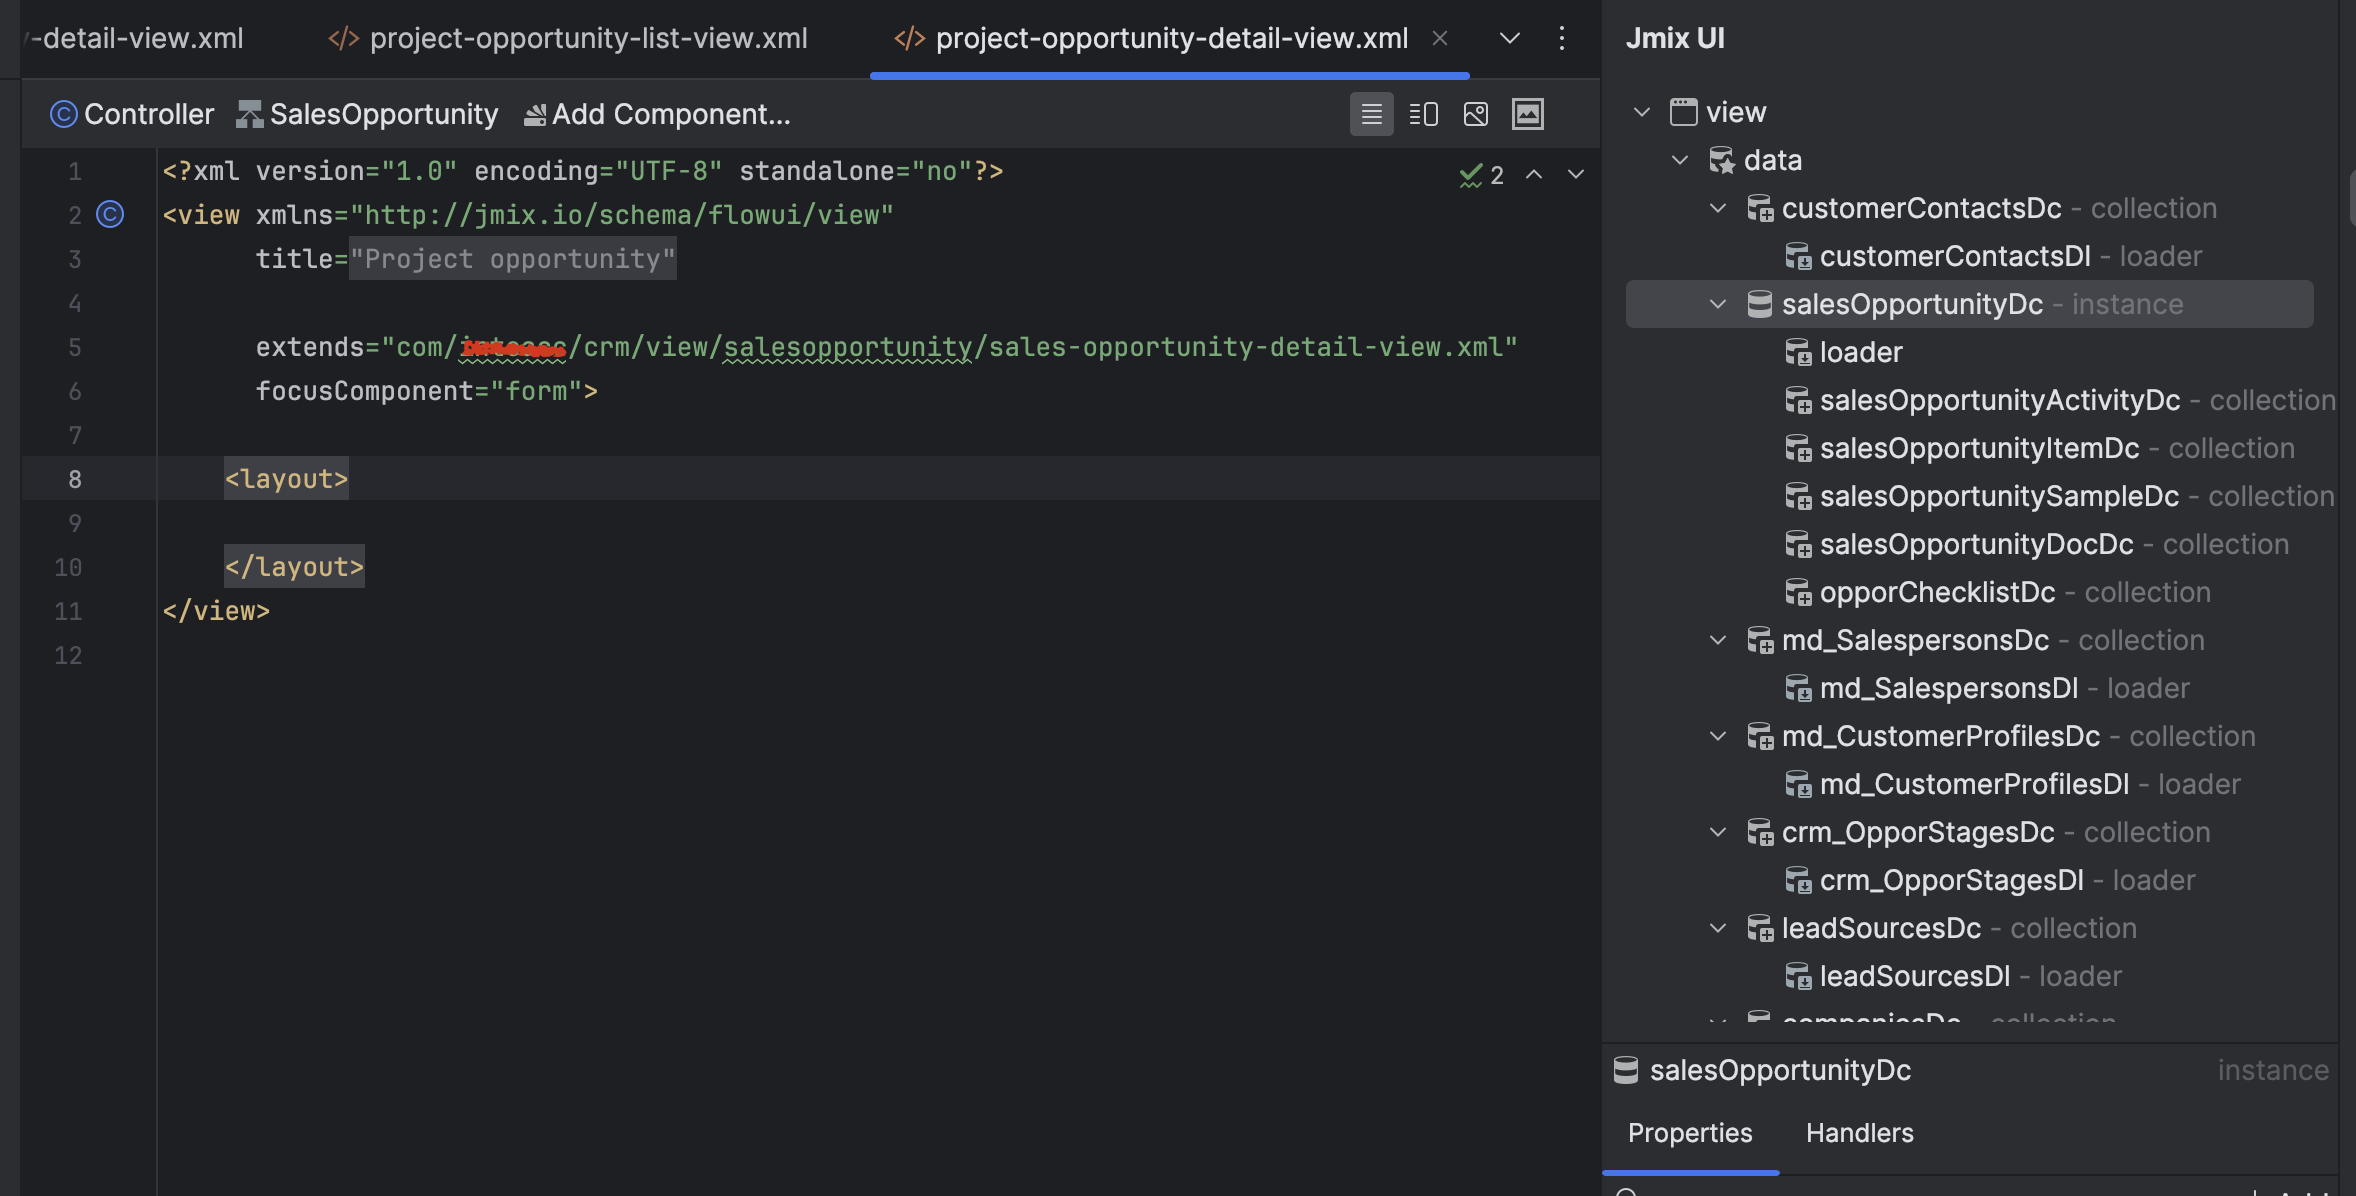
Task: Click the md_SalespersonsDc collection icon
Action: [1760, 640]
